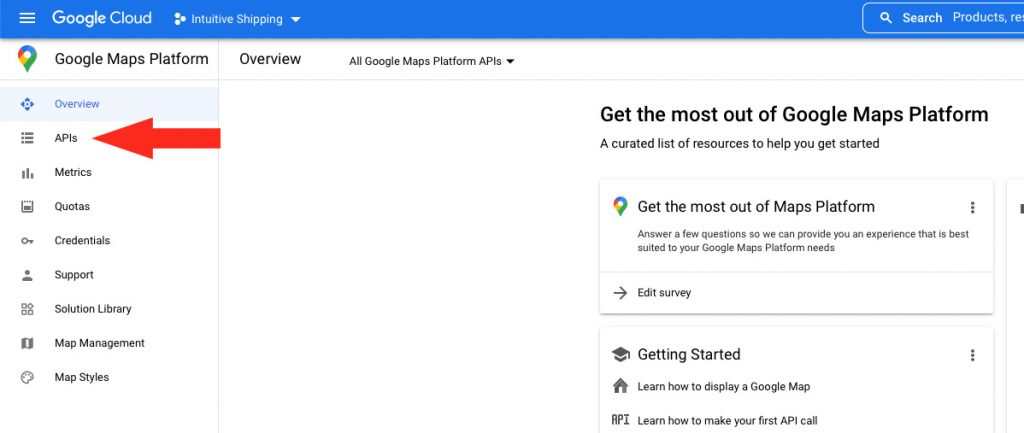Click the Overview page heading

[x=270, y=59]
